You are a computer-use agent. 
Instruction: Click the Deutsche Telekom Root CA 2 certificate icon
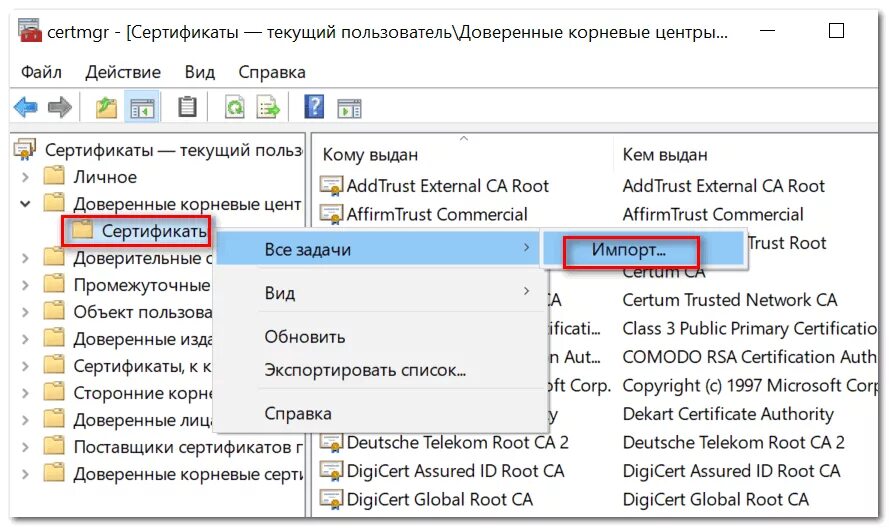[x=331, y=442]
